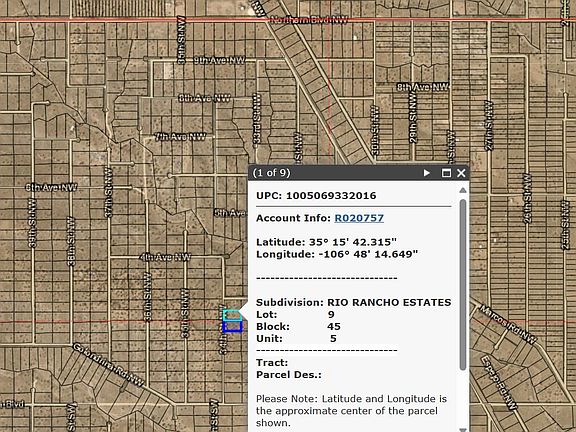Click the Gabaldon Rd NW road label
This screenshot has width=576, height=432.
point(108,365)
